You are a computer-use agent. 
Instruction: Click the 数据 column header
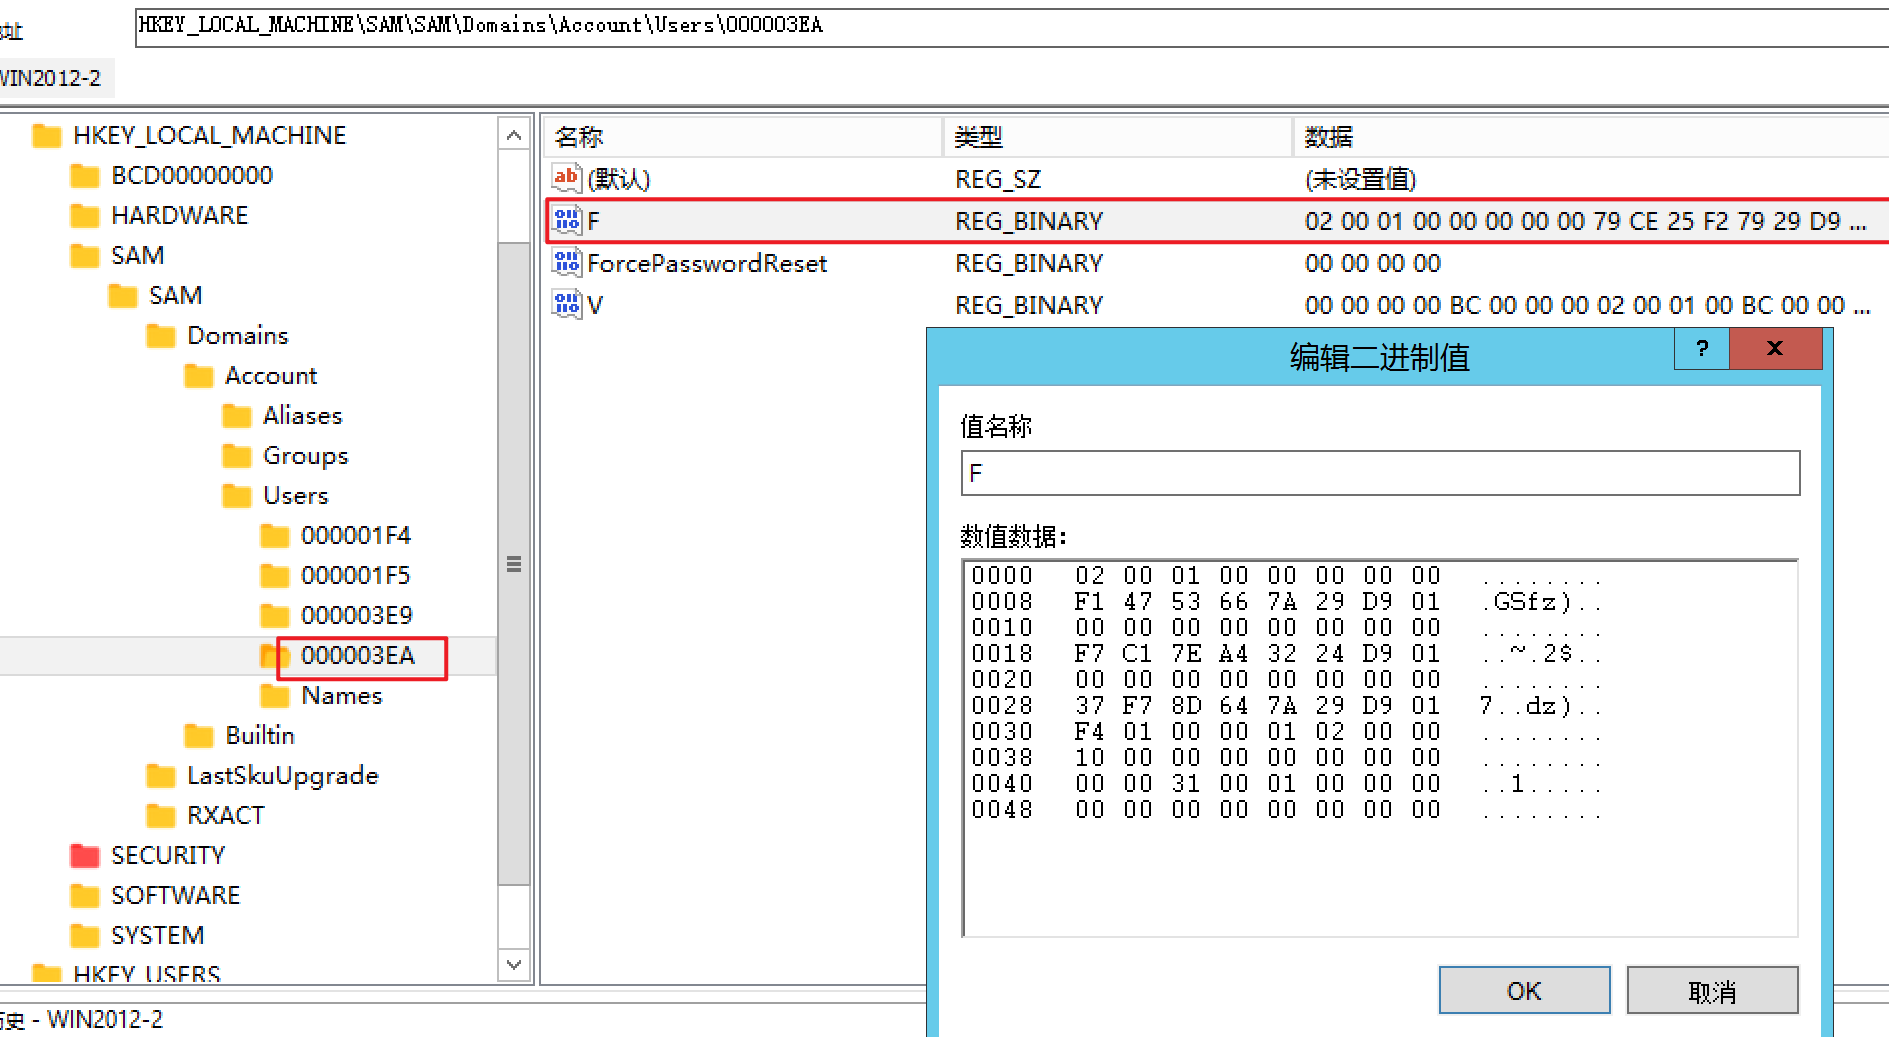1591,137
